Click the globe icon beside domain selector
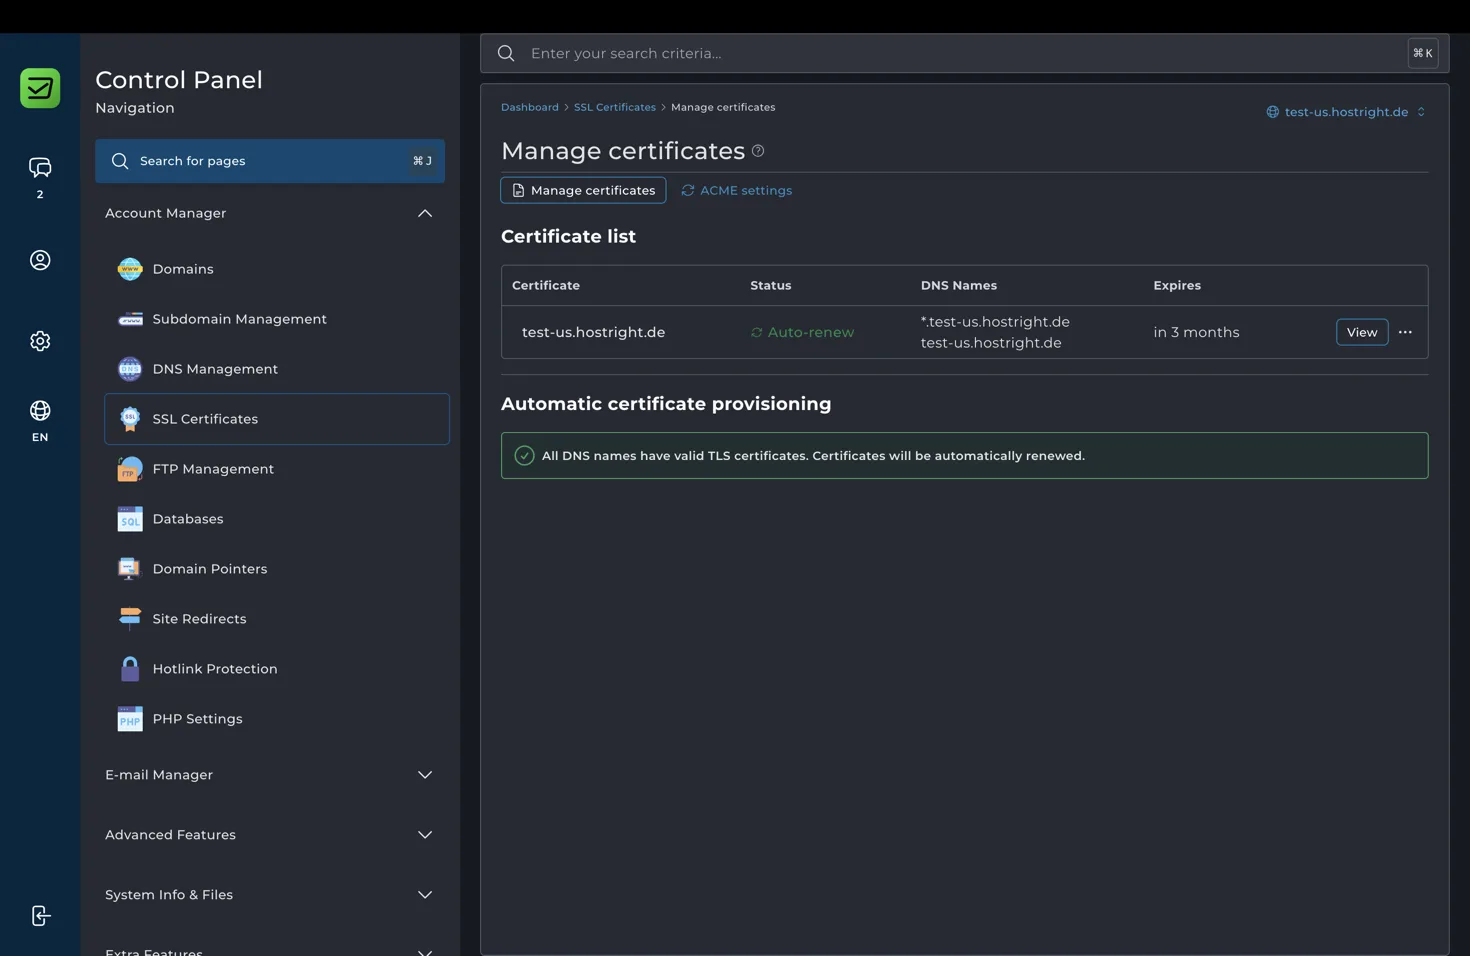The height and width of the screenshot is (956, 1470). (x=1273, y=112)
